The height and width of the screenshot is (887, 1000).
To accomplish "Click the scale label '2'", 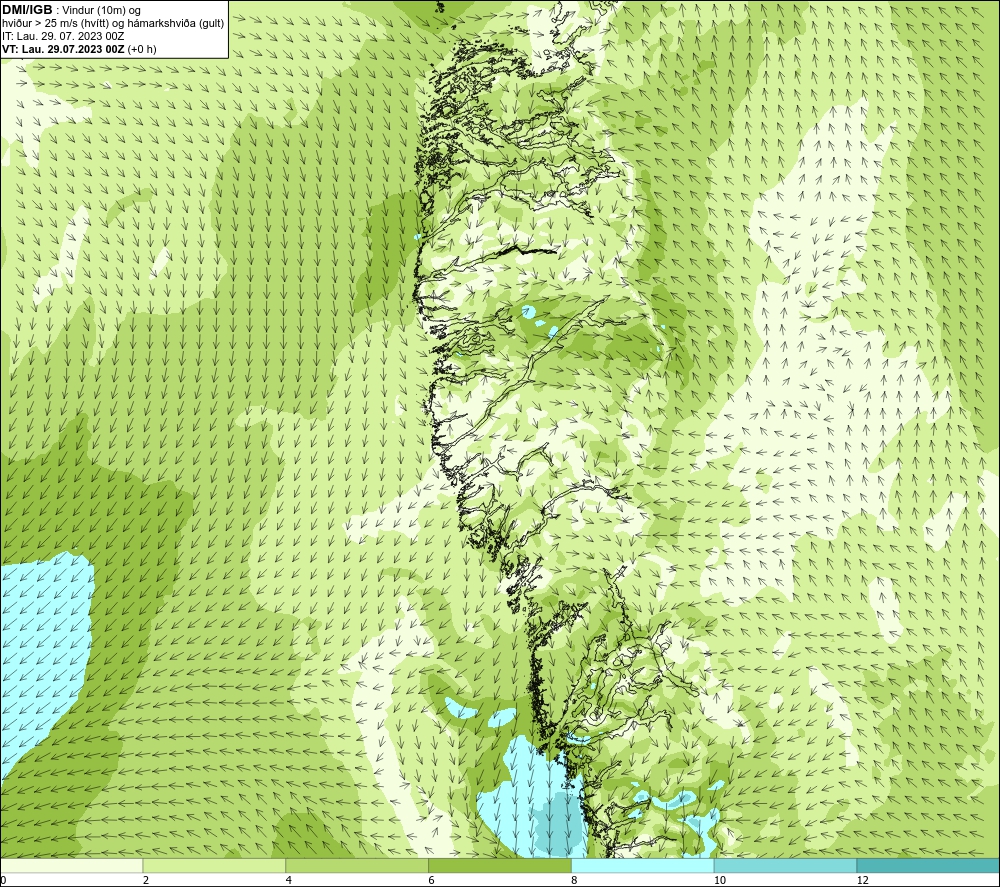I will pos(146,880).
